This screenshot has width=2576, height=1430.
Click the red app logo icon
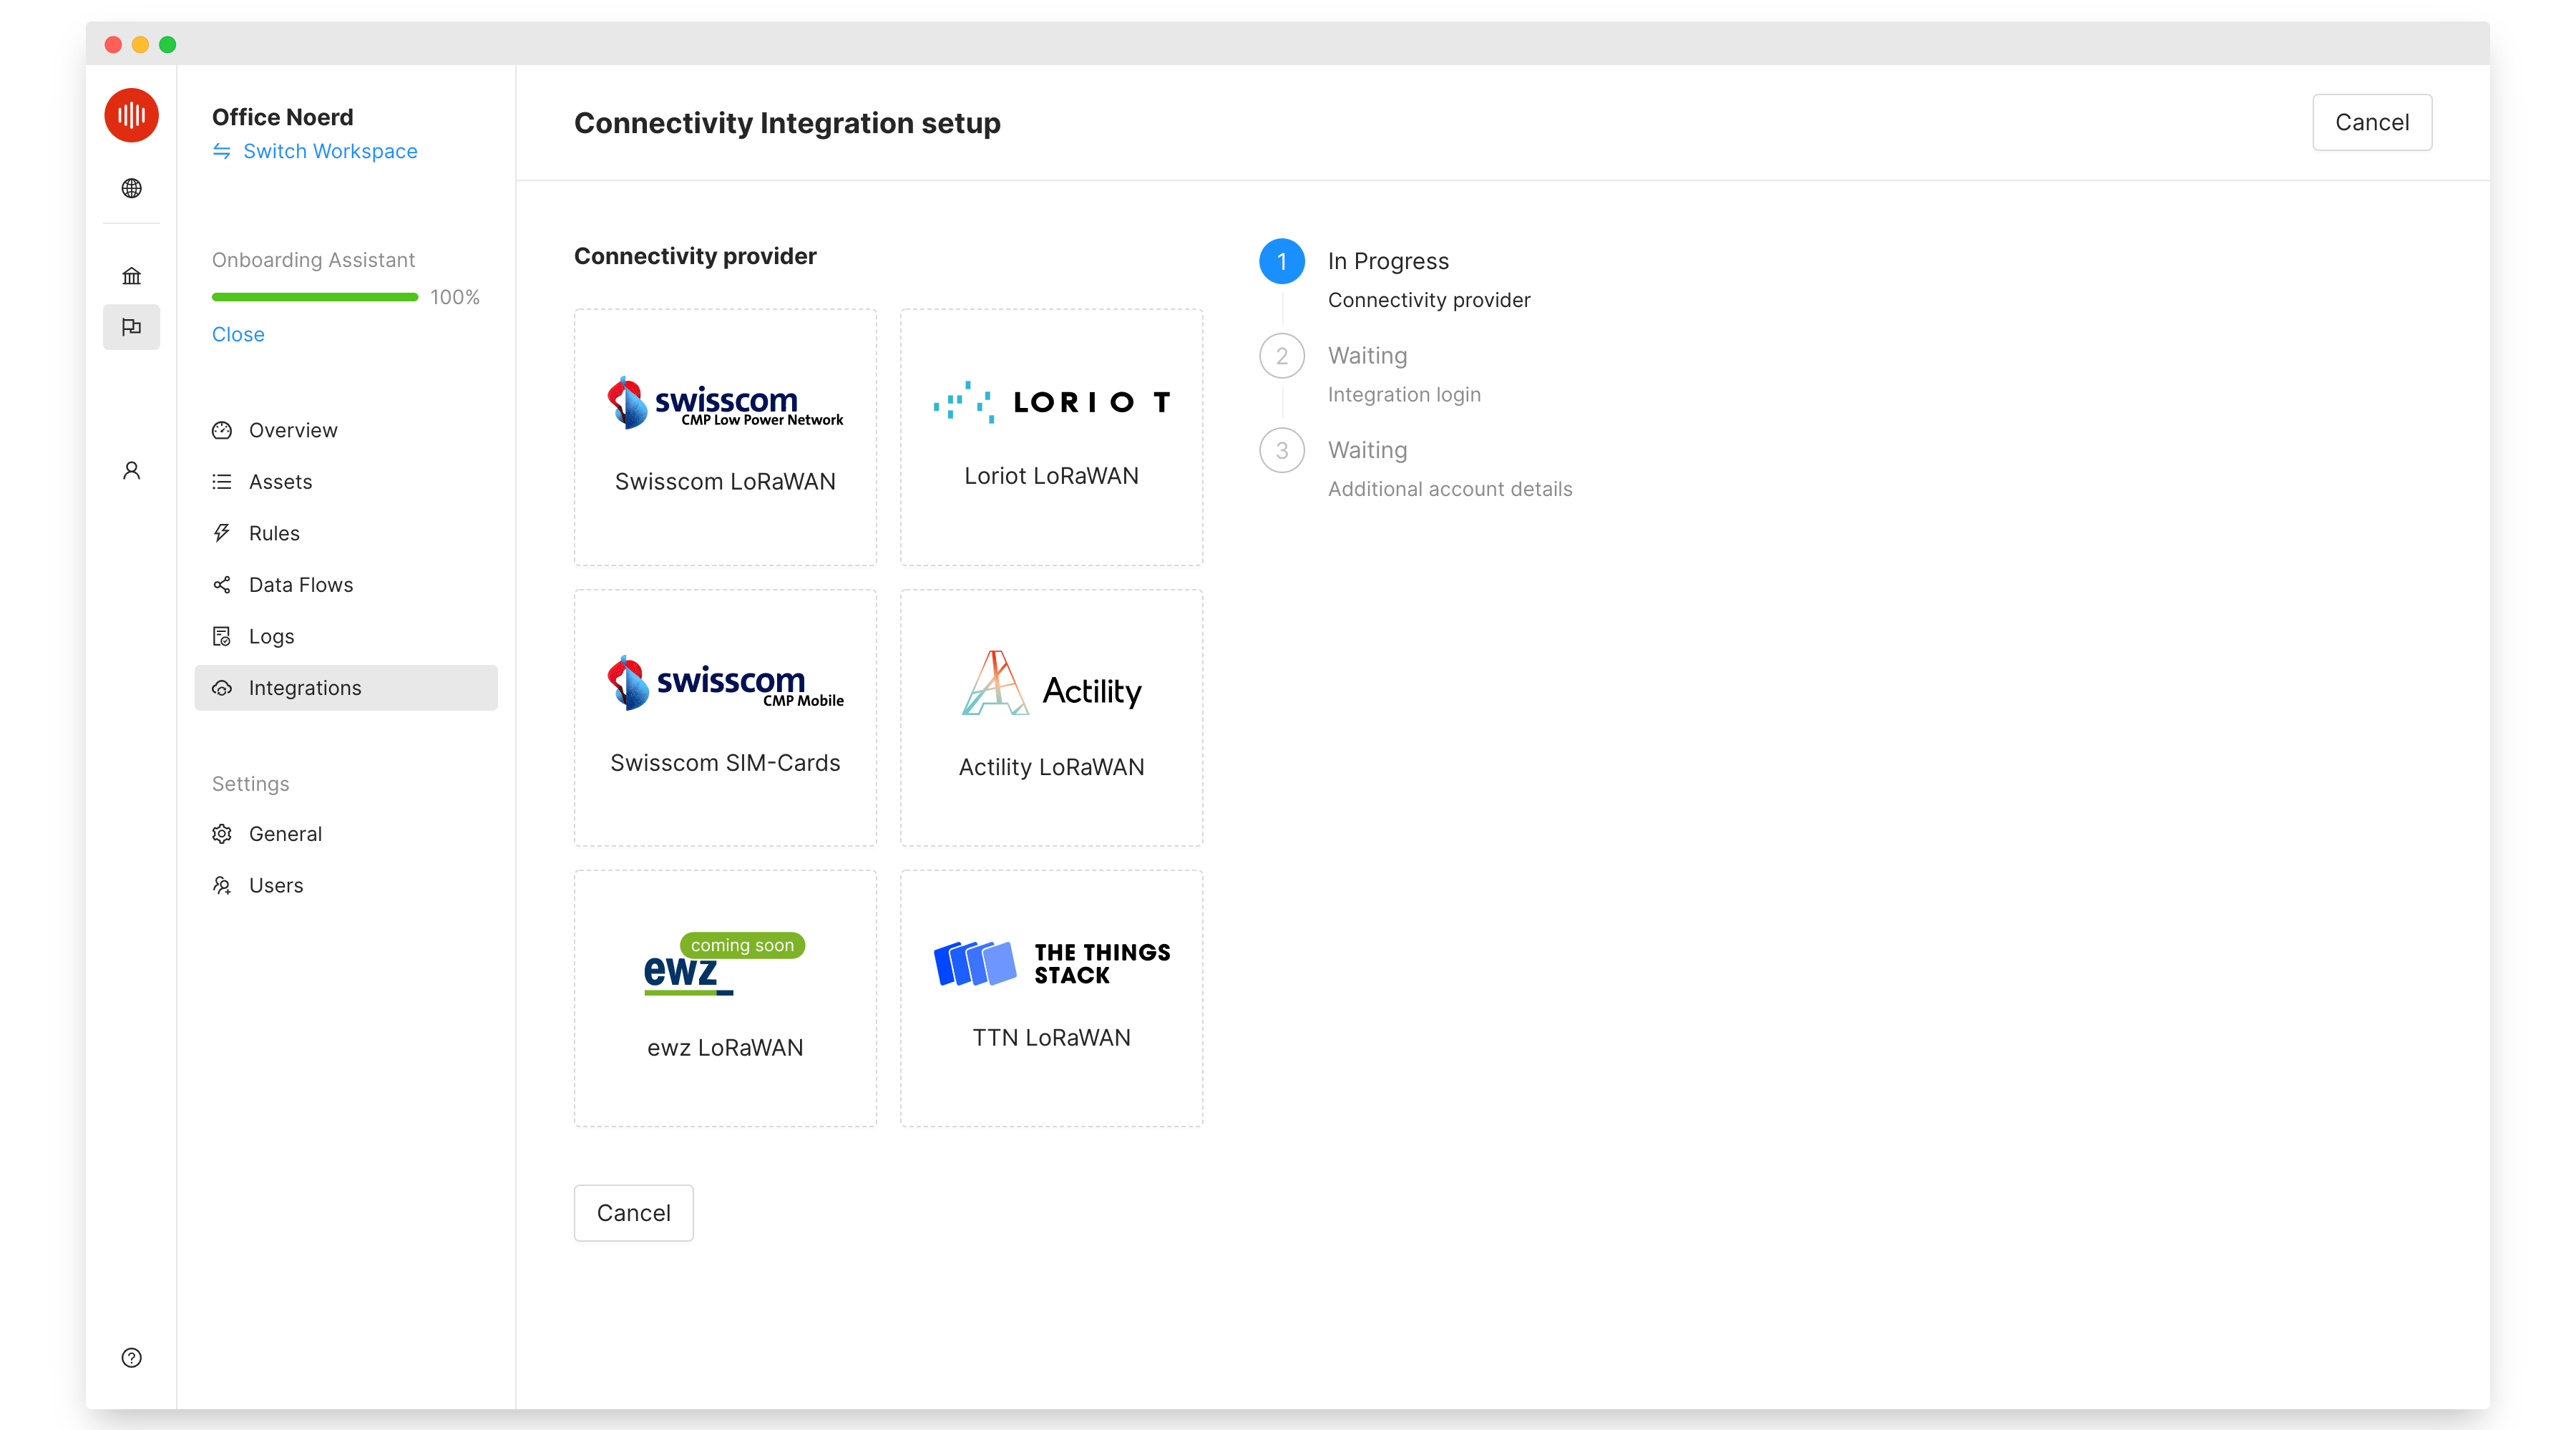pos(131,115)
